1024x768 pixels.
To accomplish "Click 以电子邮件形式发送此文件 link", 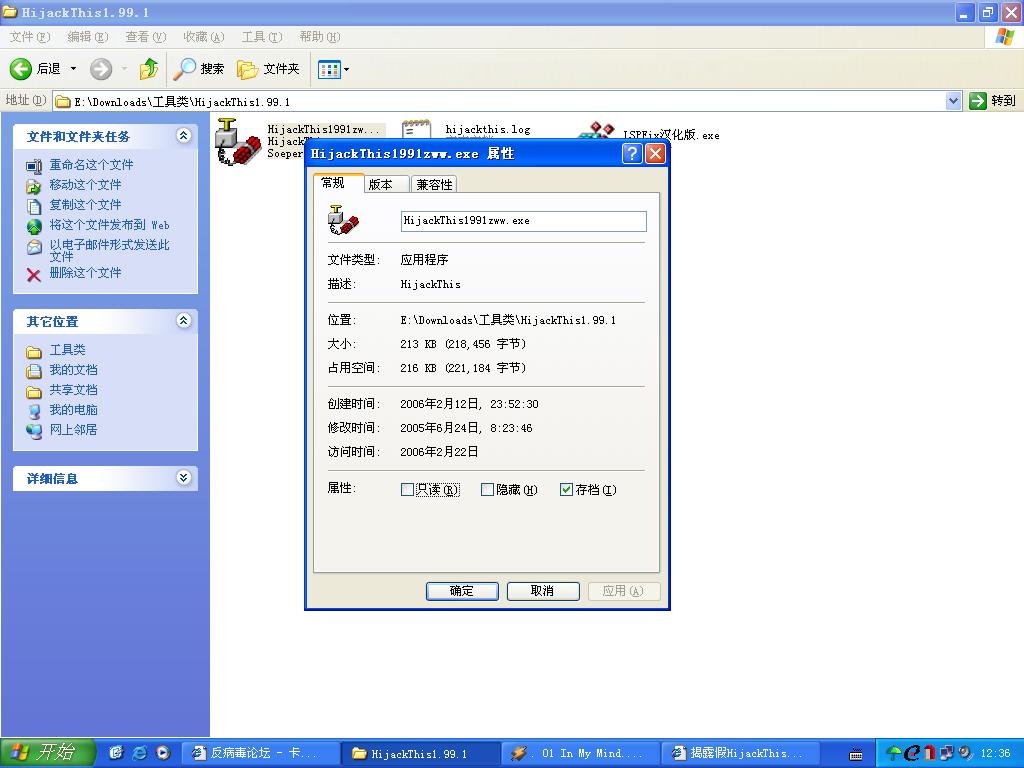I will [109, 250].
